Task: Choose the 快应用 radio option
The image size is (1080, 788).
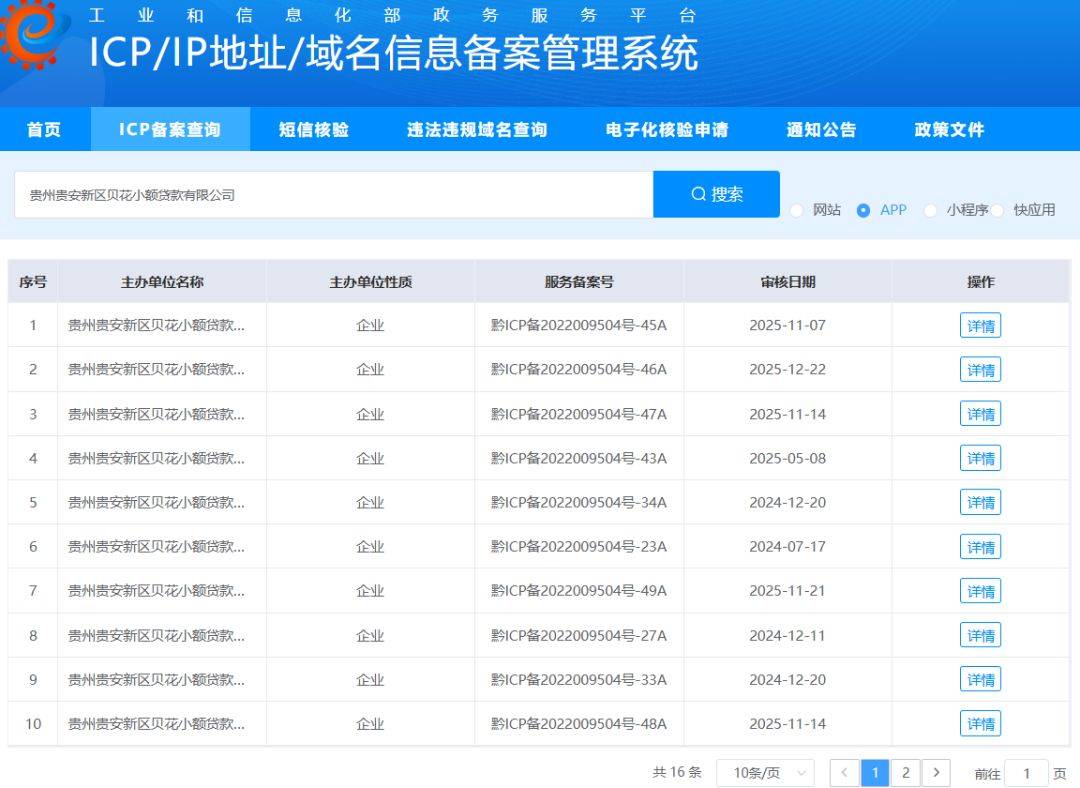Action: (998, 210)
